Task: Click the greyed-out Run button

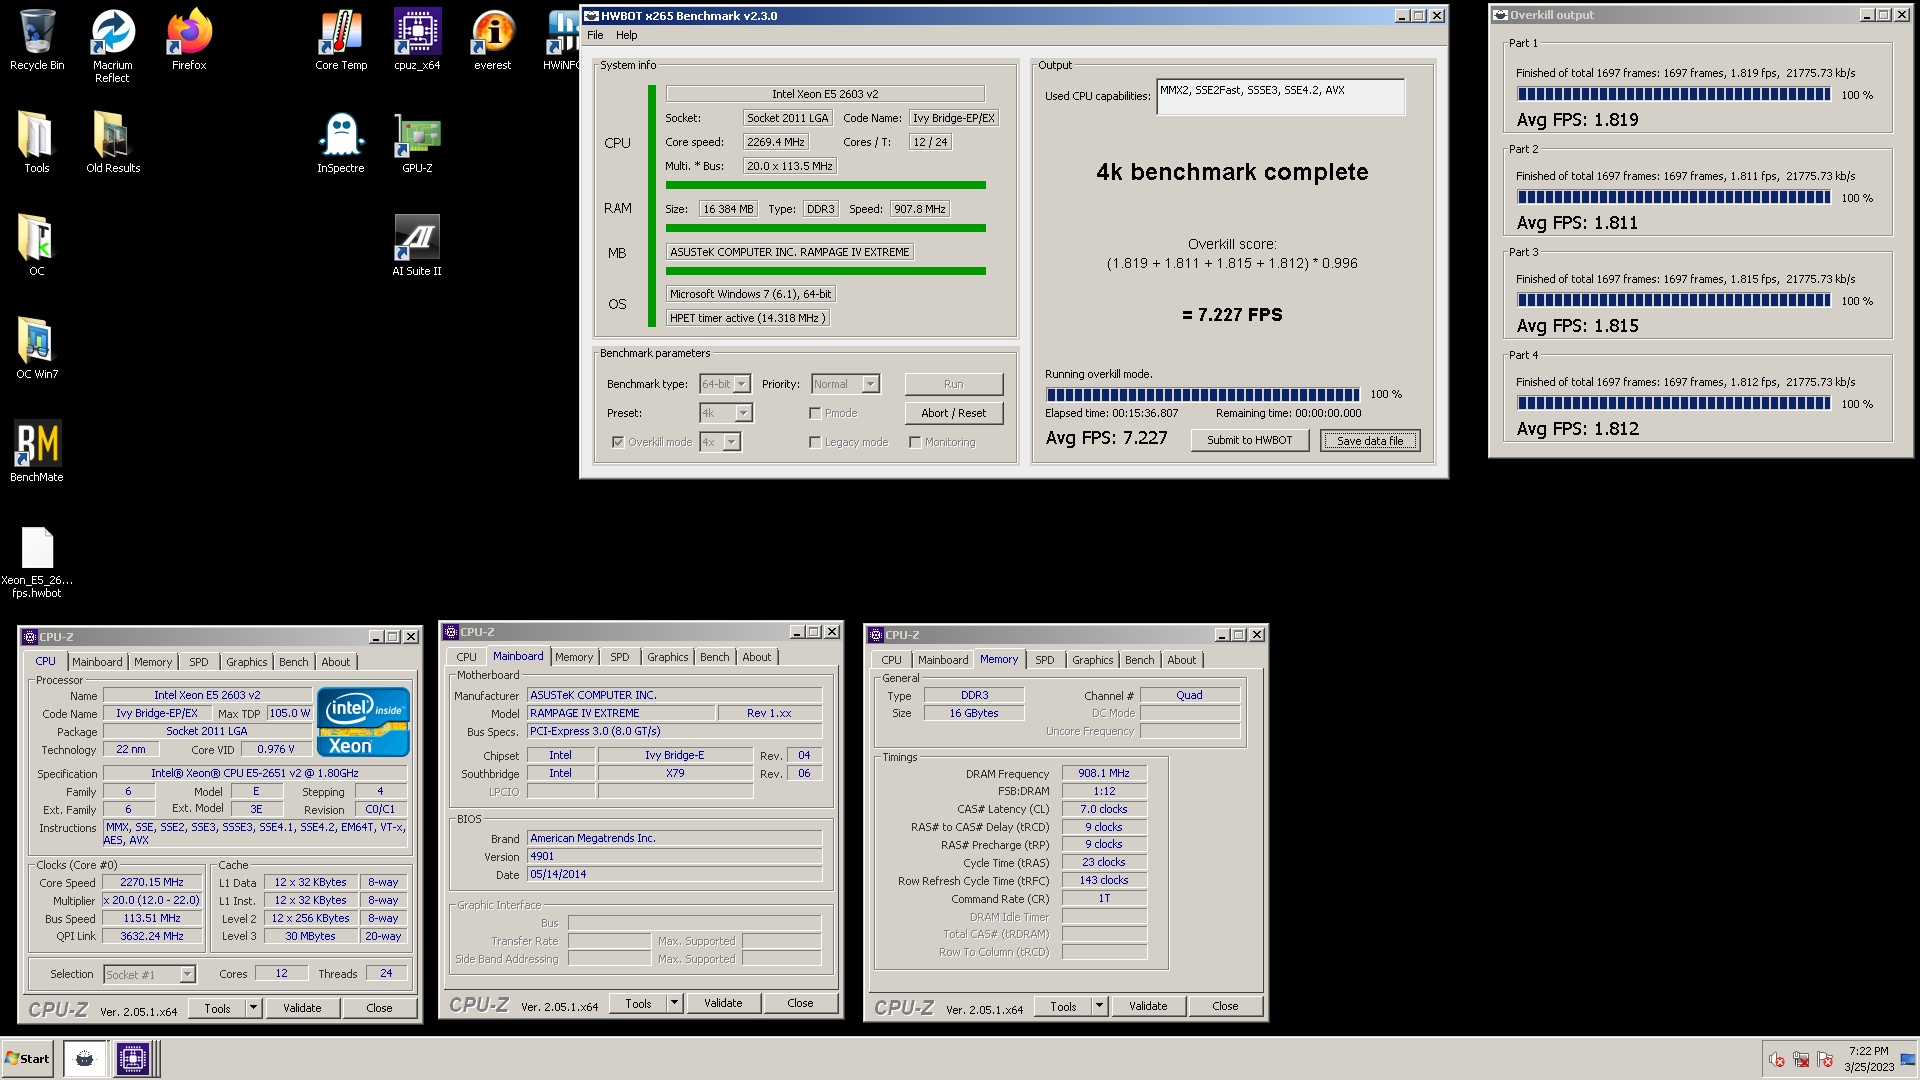Action: [x=954, y=384]
